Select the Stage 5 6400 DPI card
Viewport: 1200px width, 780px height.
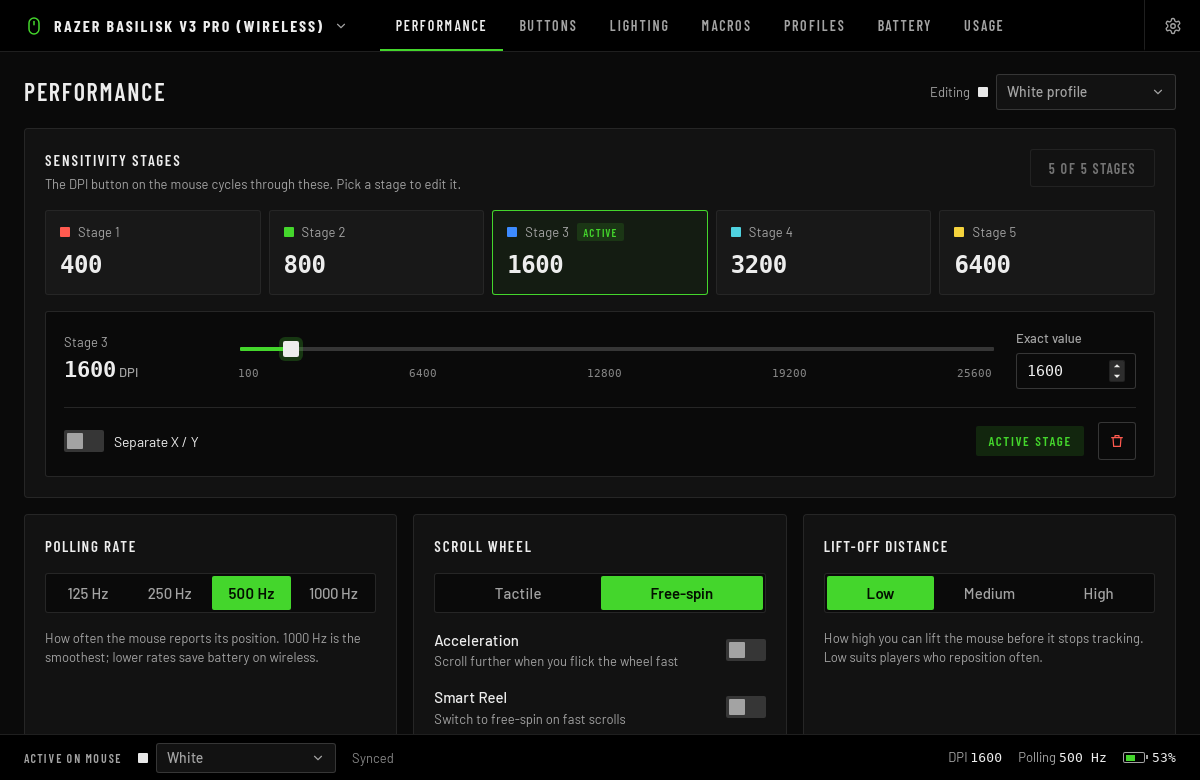pyautogui.click(x=1047, y=252)
